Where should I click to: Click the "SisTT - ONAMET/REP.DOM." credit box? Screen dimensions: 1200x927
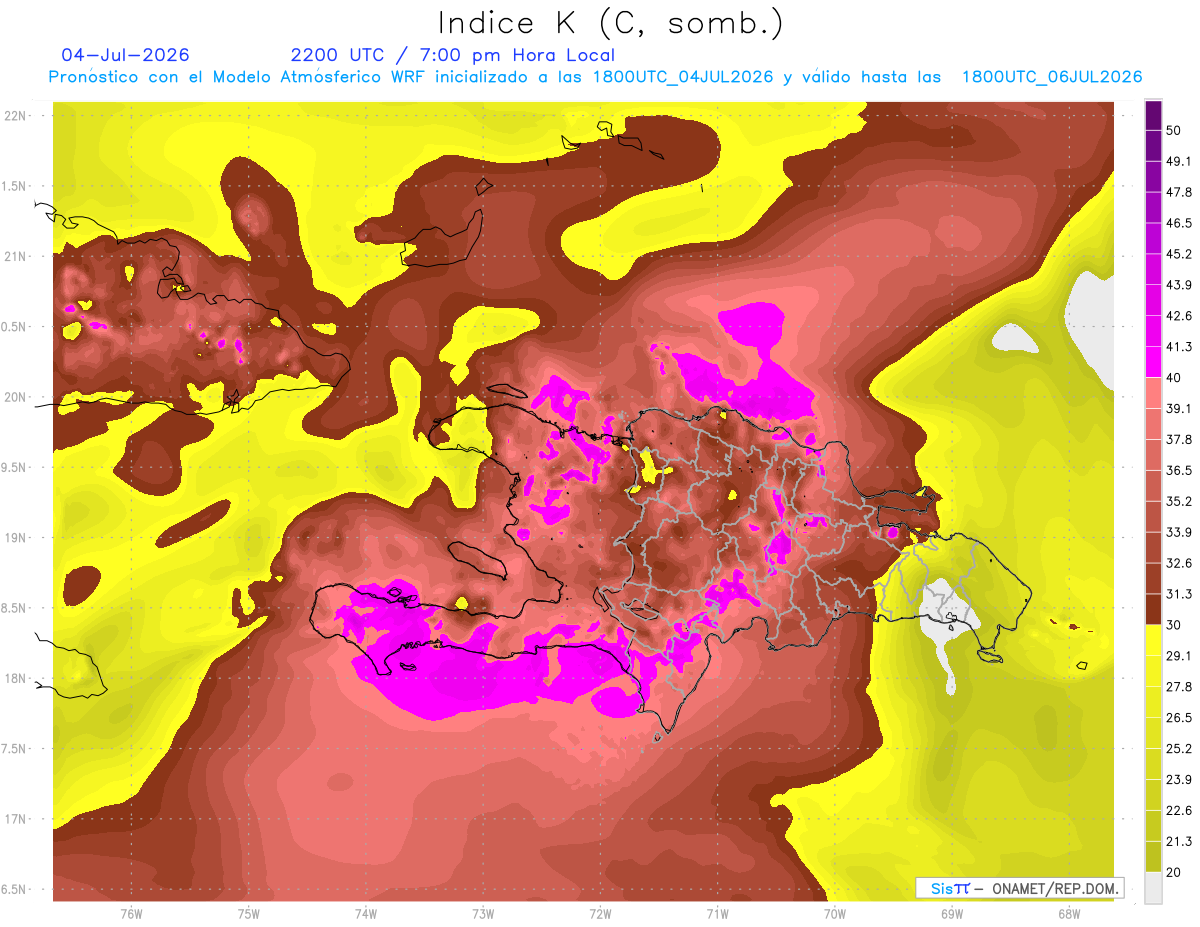point(1019,888)
